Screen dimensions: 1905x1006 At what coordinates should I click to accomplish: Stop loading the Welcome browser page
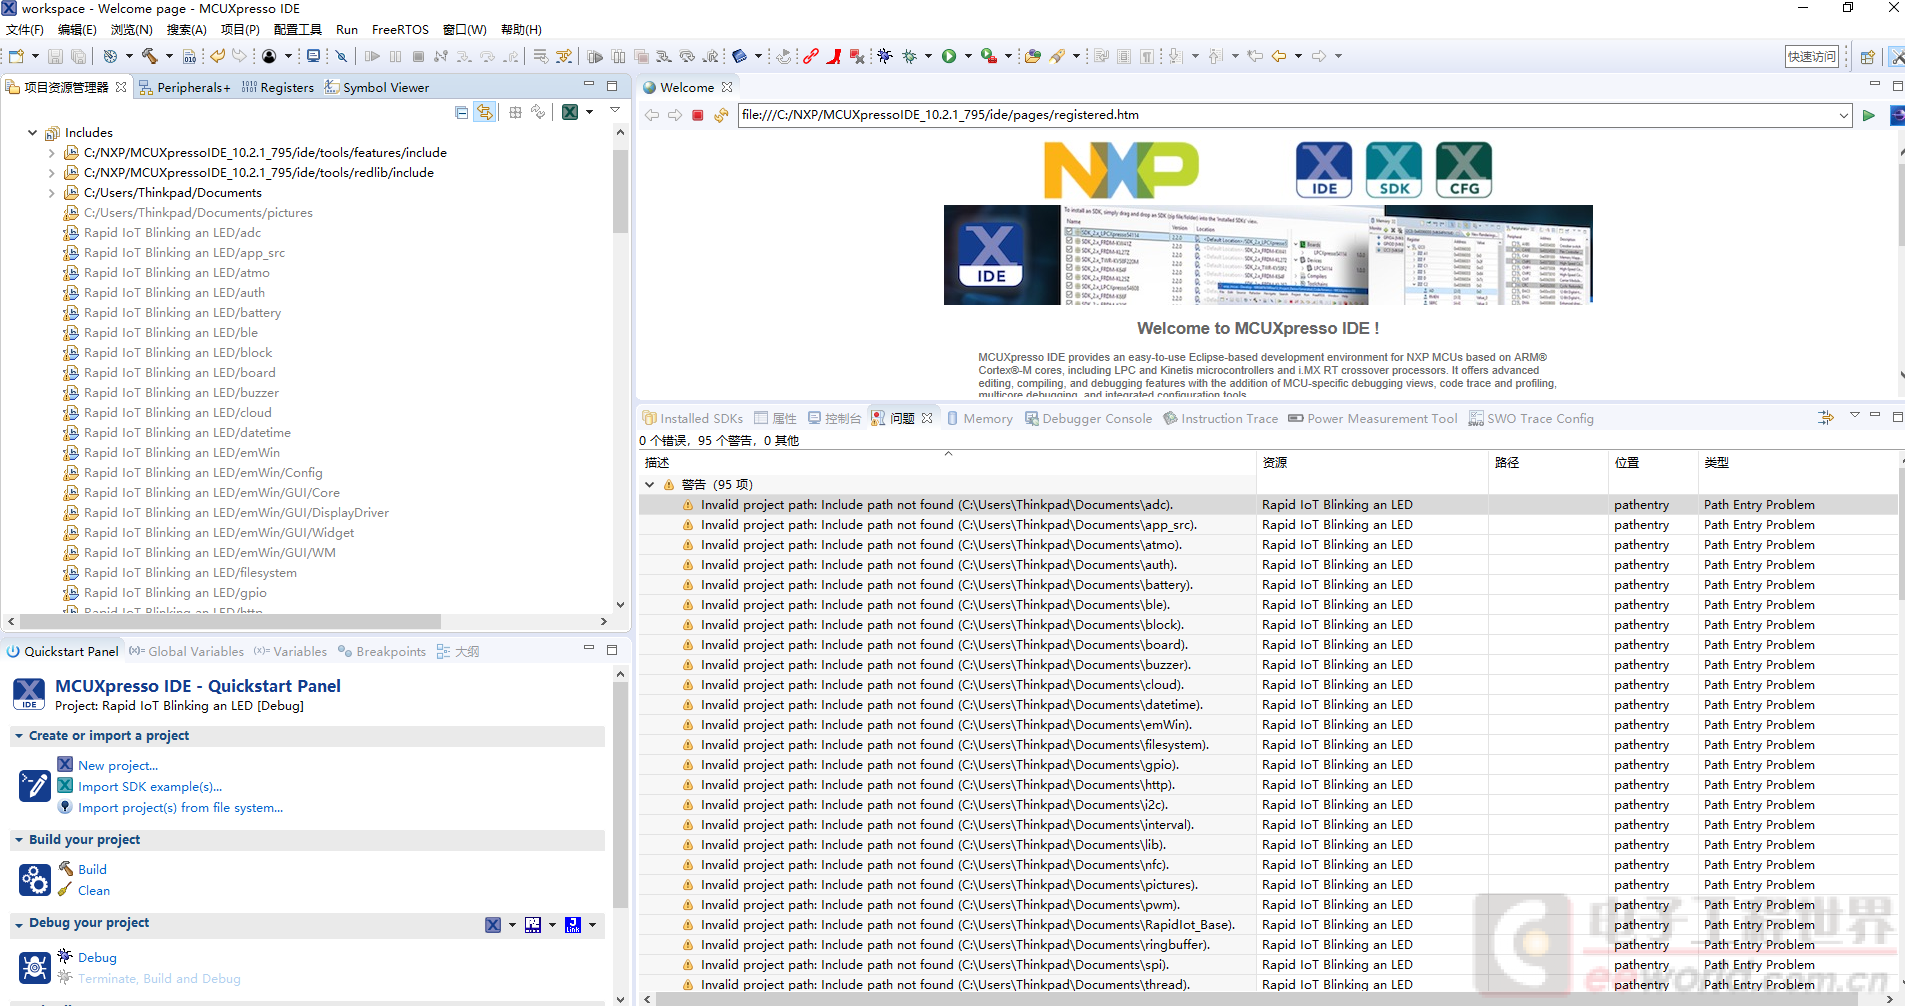(x=698, y=115)
